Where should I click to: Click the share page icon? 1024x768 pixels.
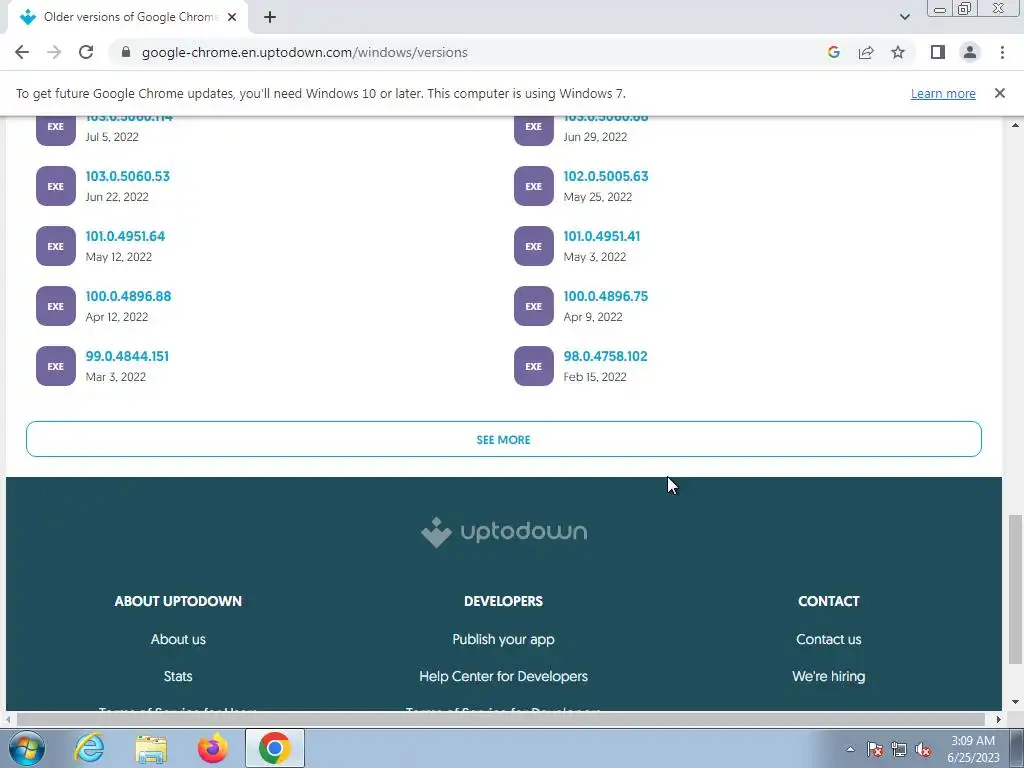pos(866,52)
